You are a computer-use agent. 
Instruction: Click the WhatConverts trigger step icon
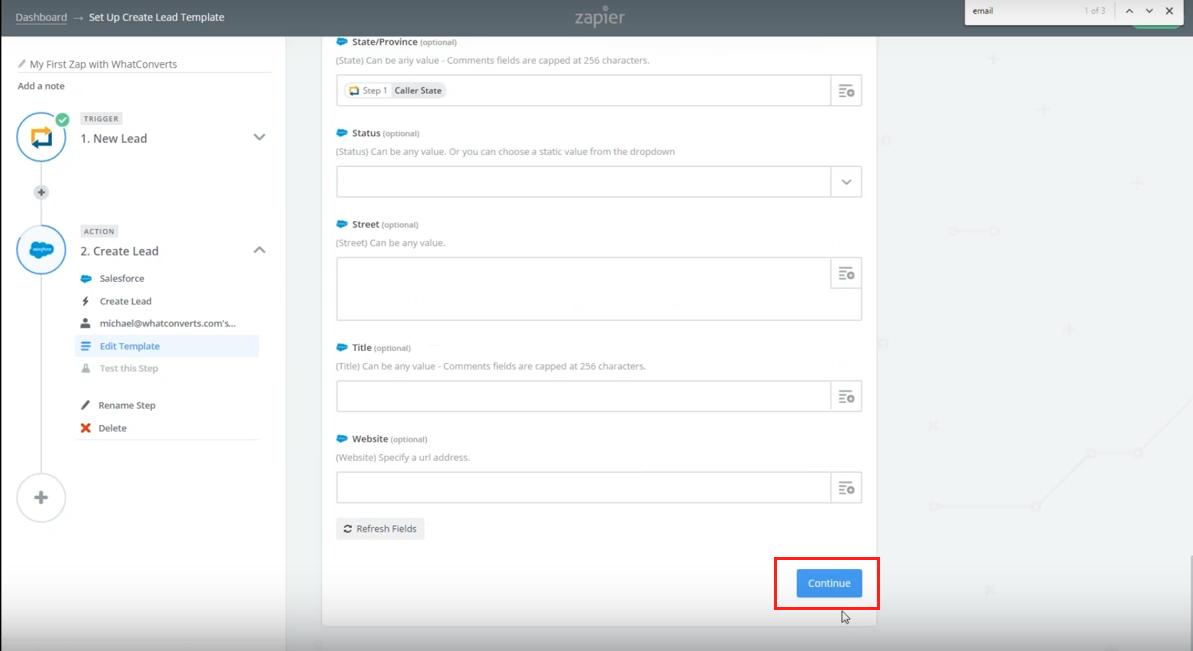41,137
